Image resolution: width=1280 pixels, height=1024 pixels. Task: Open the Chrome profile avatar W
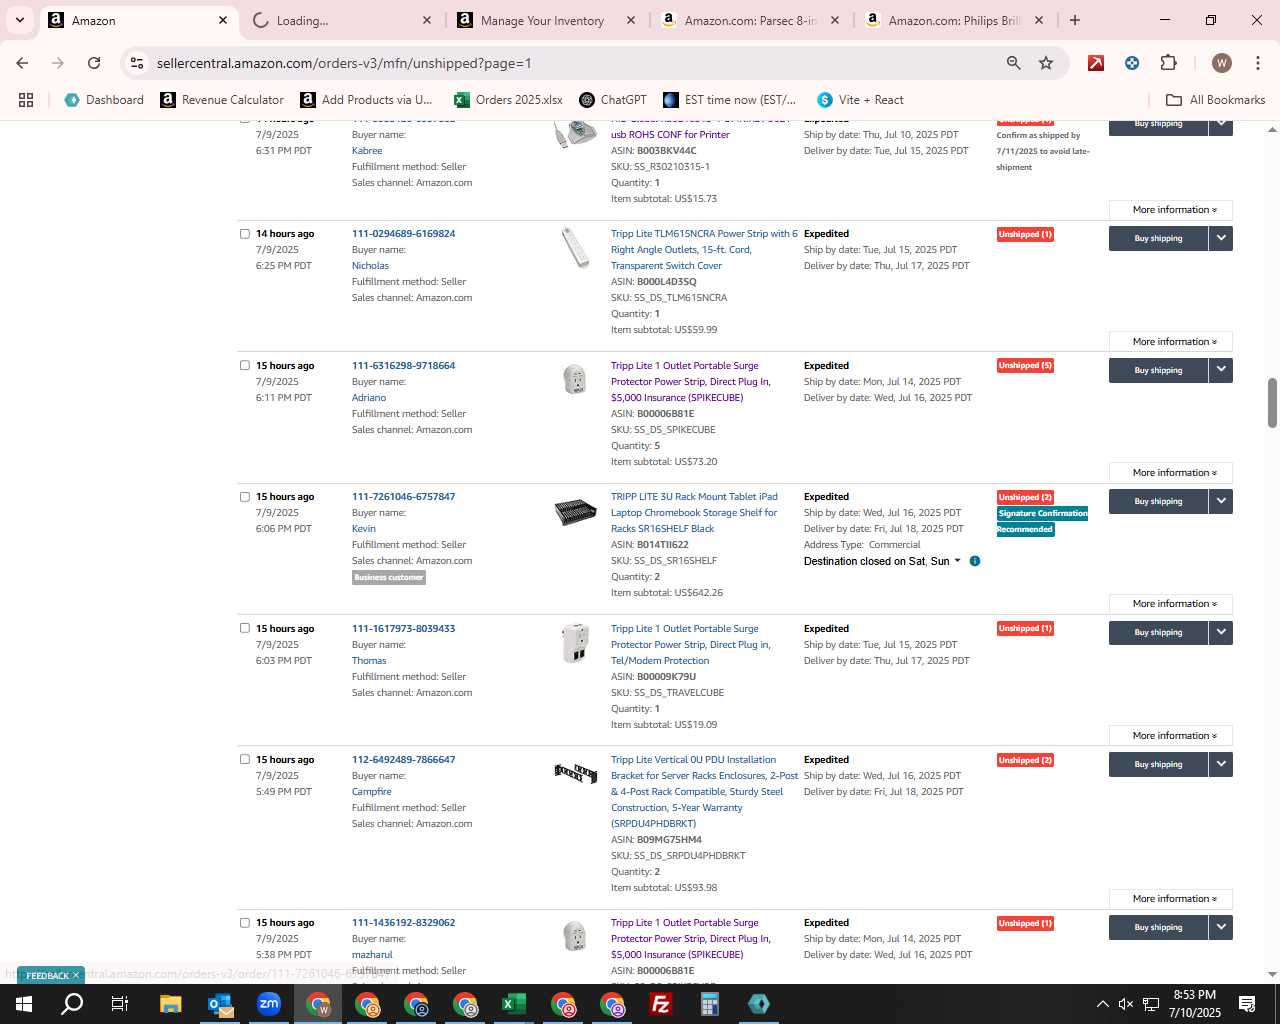click(x=1221, y=63)
